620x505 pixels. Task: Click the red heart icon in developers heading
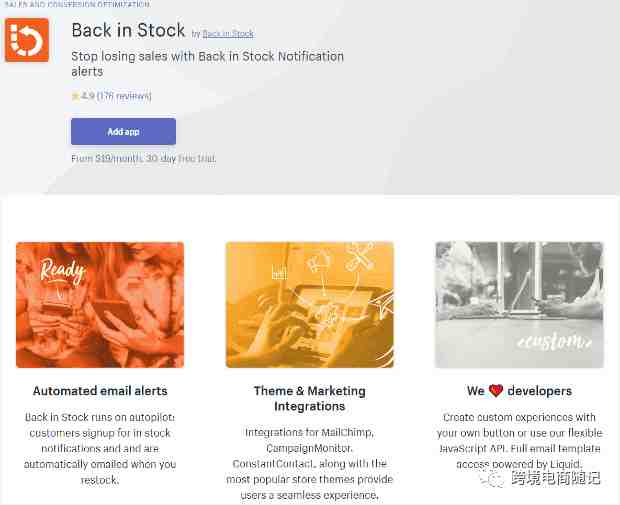click(495, 391)
